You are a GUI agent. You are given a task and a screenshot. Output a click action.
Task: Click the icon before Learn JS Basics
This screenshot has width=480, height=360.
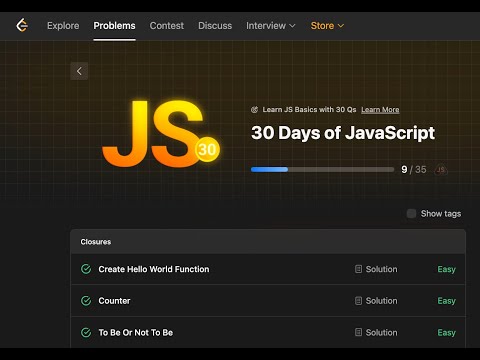tap(254, 110)
